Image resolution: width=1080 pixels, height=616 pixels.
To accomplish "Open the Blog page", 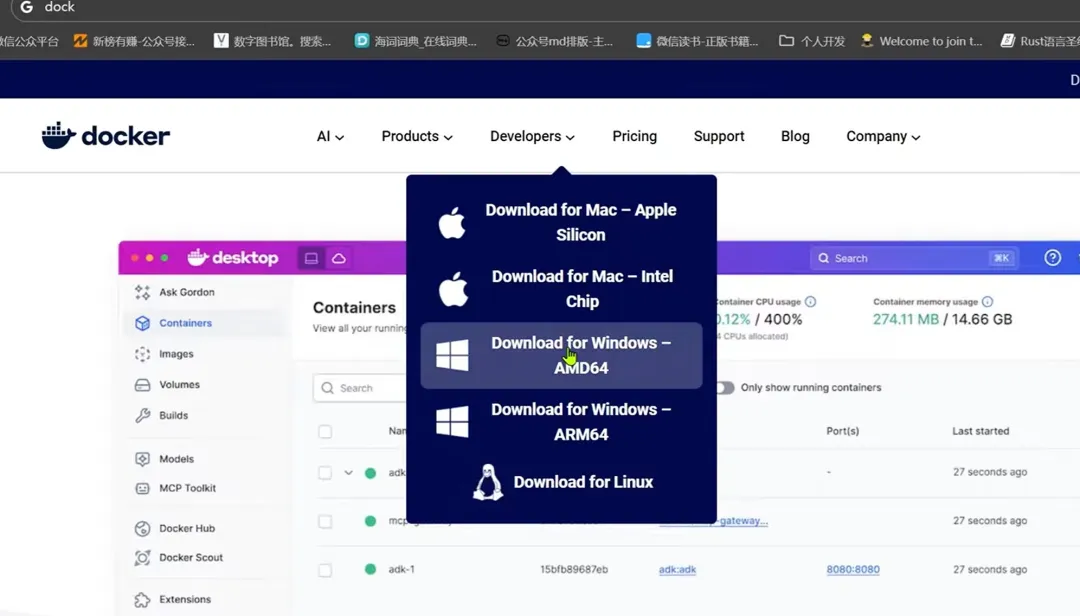I will click(795, 136).
